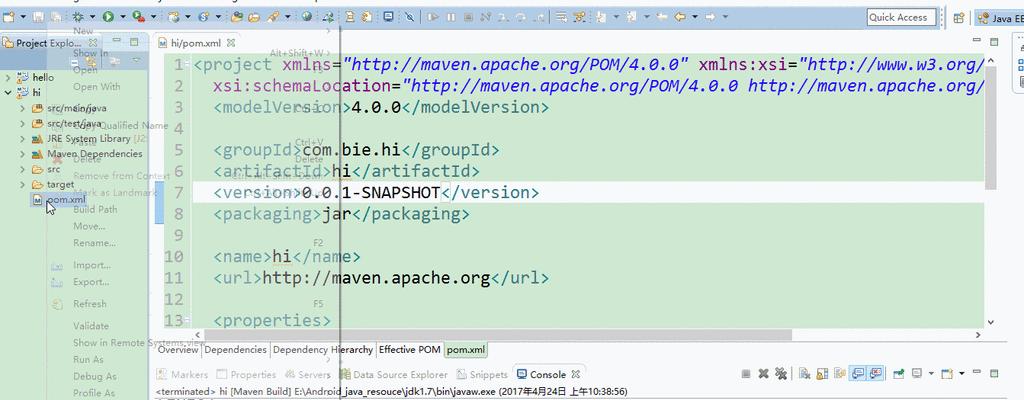The image size is (1024, 400).
Task: Click Remove All Terminated Launches double-X icon
Action: click(x=780, y=374)
